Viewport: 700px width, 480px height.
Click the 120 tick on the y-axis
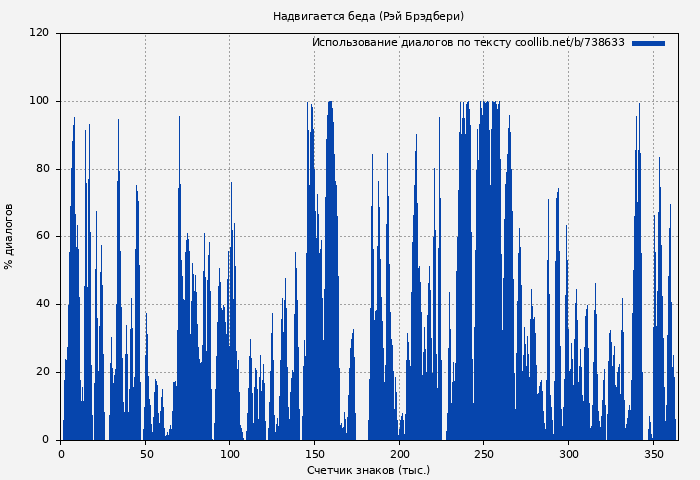(x=39, y=33)
